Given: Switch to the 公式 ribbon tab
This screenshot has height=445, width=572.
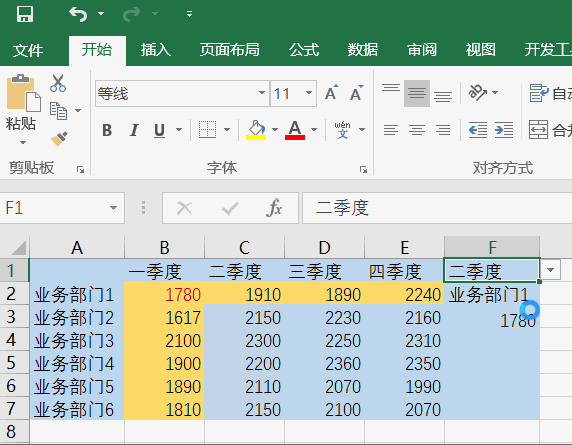Looking at the screenshot, I should 304,50.
